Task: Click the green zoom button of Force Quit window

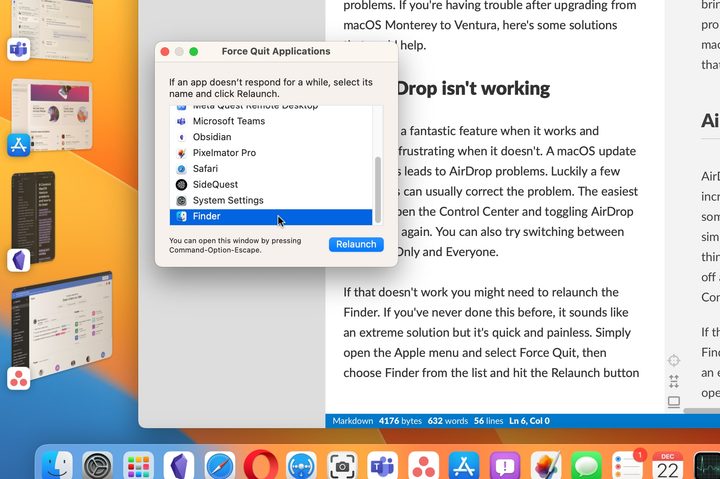Action: [x=194, y=51]
